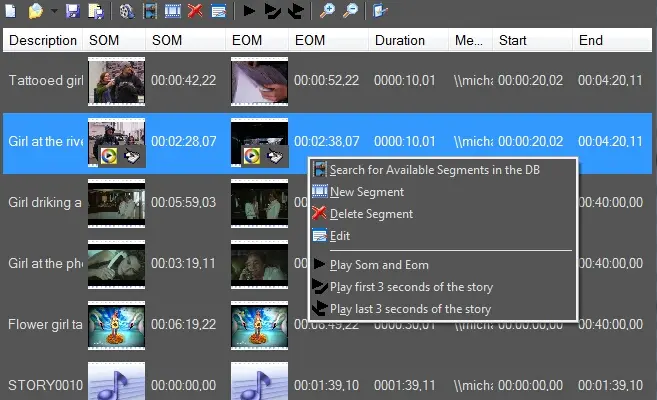Click the Duration column header

click(x=398, y=40)
